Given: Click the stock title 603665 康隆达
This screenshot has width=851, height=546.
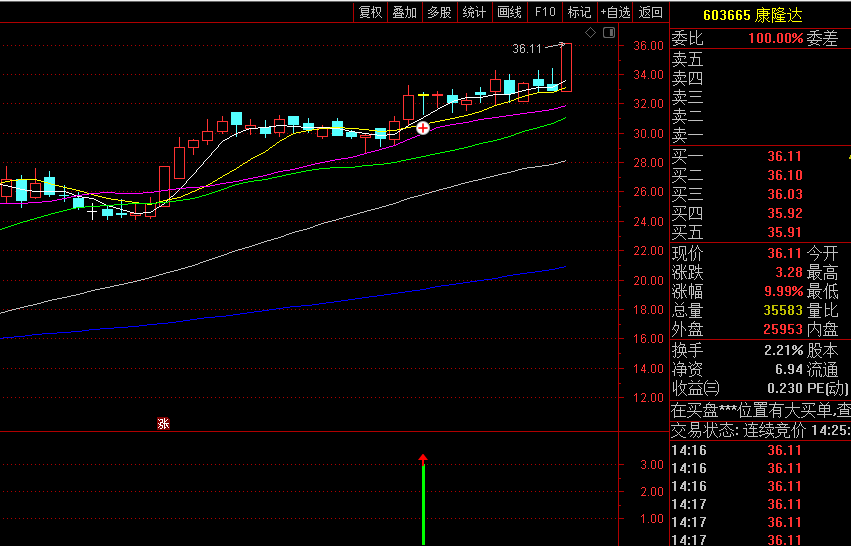Looking at the screenshot, I should 752,15.
